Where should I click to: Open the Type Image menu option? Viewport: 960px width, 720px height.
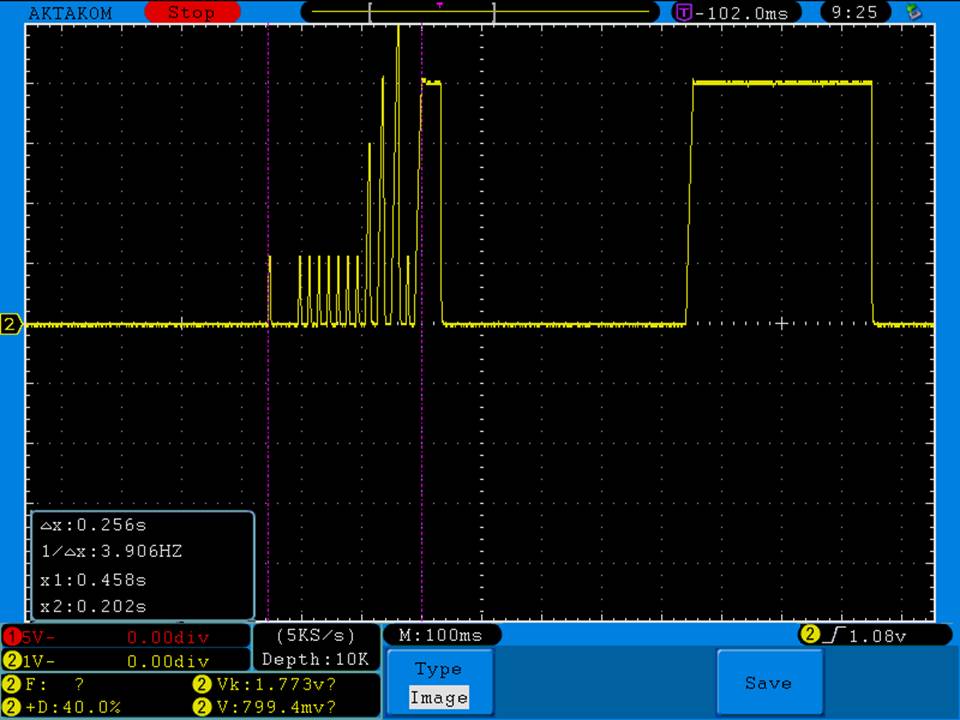[x=439, y=682]
